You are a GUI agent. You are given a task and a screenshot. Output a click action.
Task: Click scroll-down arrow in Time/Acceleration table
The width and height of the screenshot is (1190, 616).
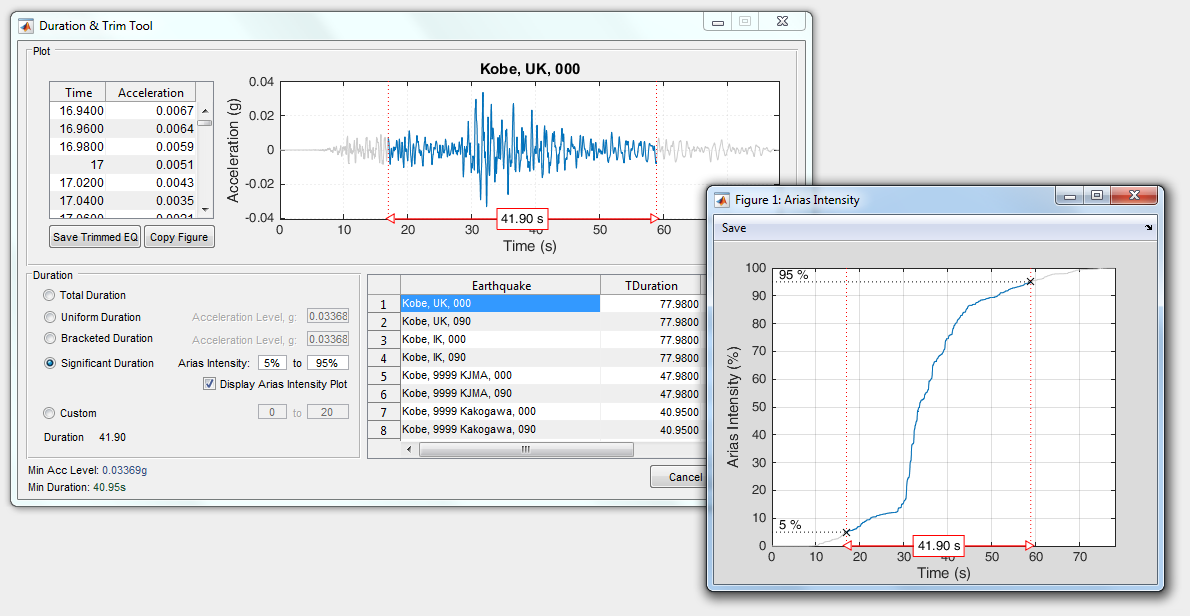coord(205,209)
